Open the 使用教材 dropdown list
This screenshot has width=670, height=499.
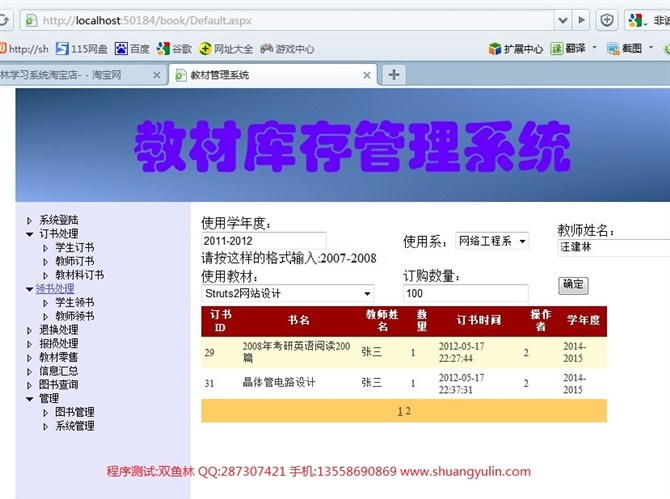point(287,294)
